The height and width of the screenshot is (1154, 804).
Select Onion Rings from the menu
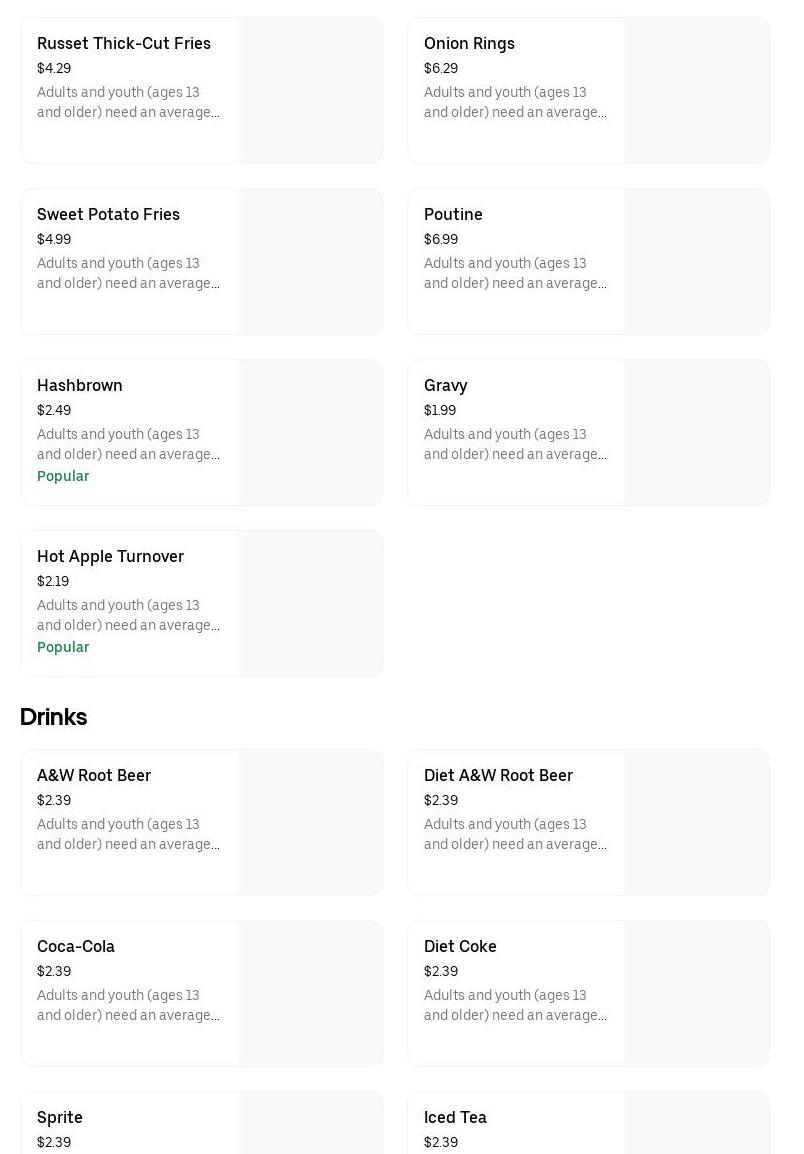tap(469, 44)
